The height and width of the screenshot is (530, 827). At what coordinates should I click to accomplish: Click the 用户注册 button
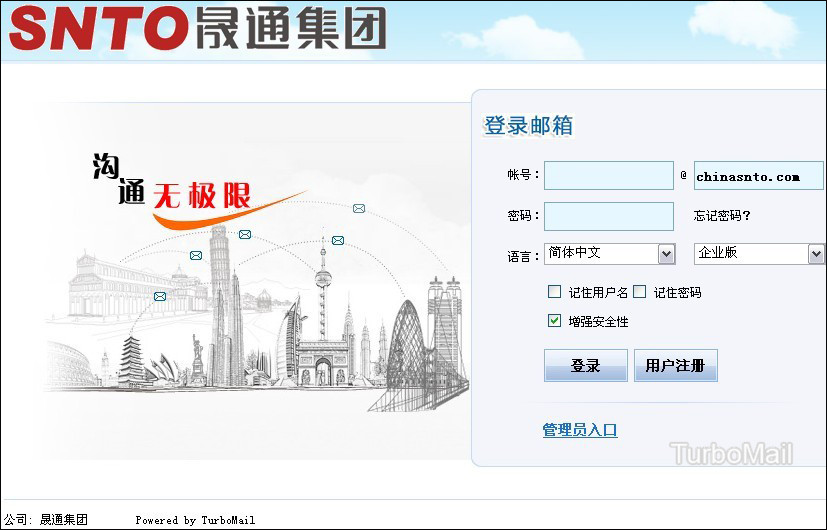pos(675,366)
